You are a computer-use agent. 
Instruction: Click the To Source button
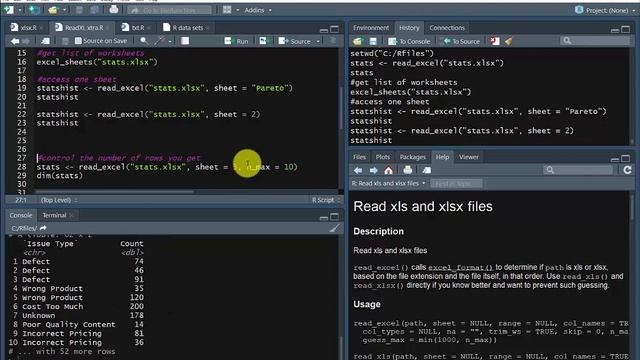462,41
